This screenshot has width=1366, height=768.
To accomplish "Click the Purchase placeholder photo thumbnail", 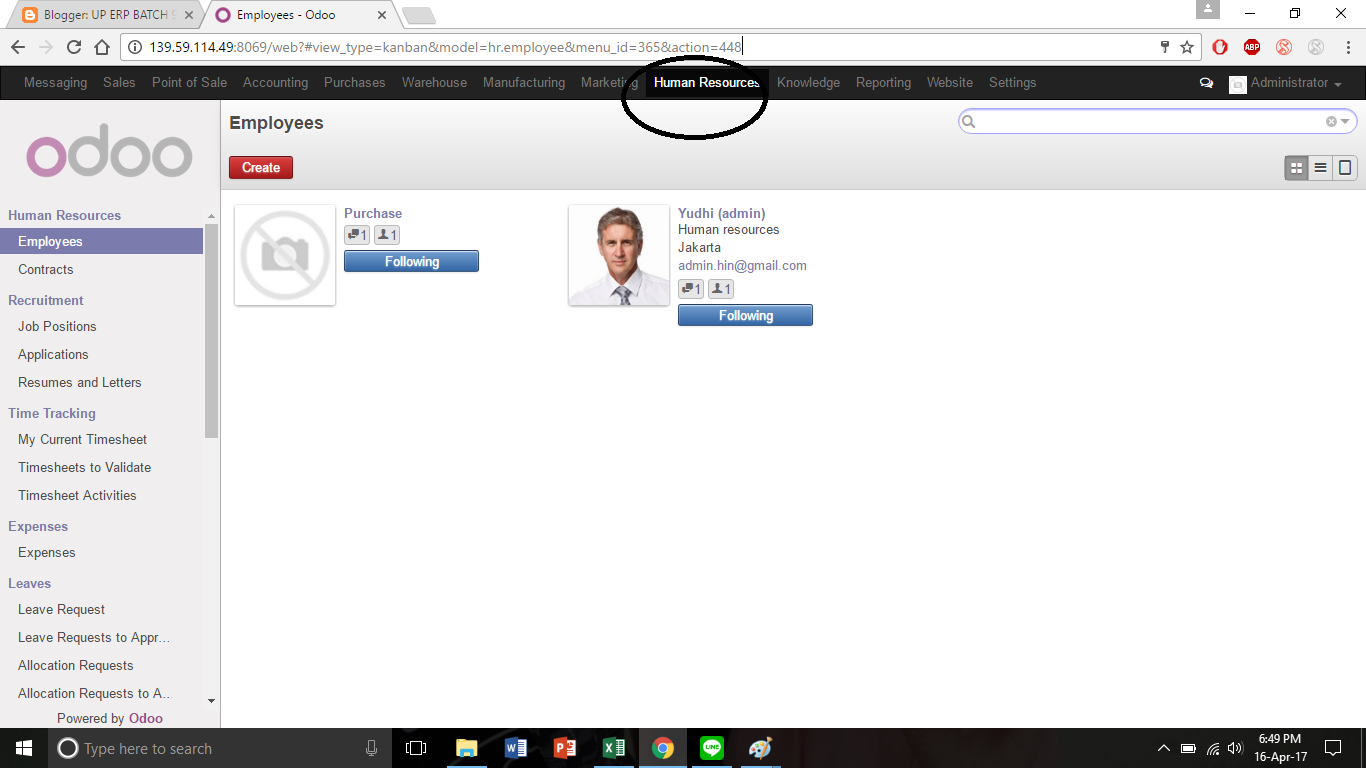I will click(x=285, y=255).
